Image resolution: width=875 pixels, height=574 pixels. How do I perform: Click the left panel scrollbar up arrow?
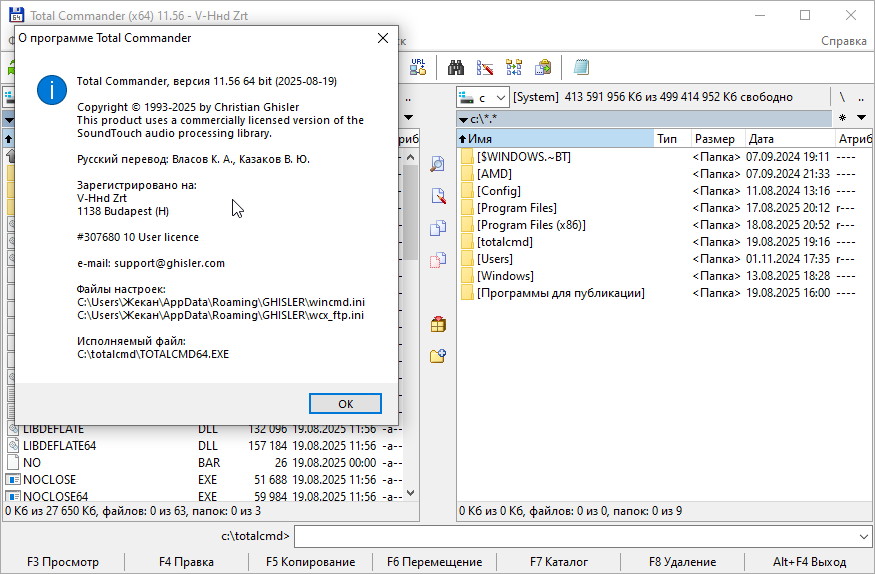tap(411, 157)
